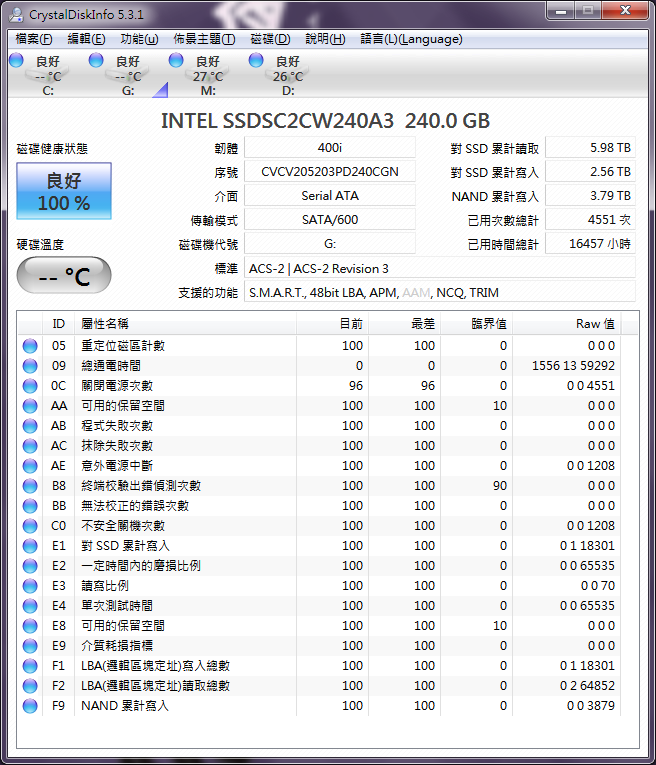This screenshot has width=656, height=765.
Task: Open the 說明(H) menu
Action: (x=325, y=39)
